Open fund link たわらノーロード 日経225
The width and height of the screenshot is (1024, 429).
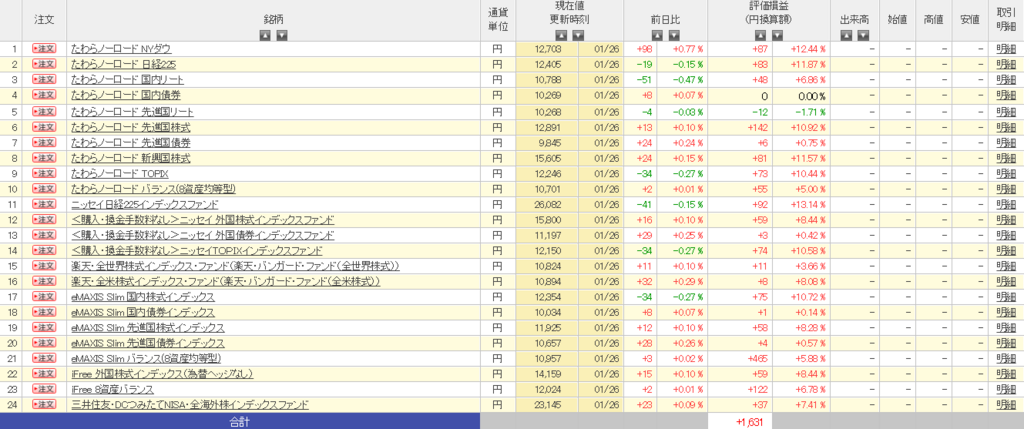[x=123, y=64]
